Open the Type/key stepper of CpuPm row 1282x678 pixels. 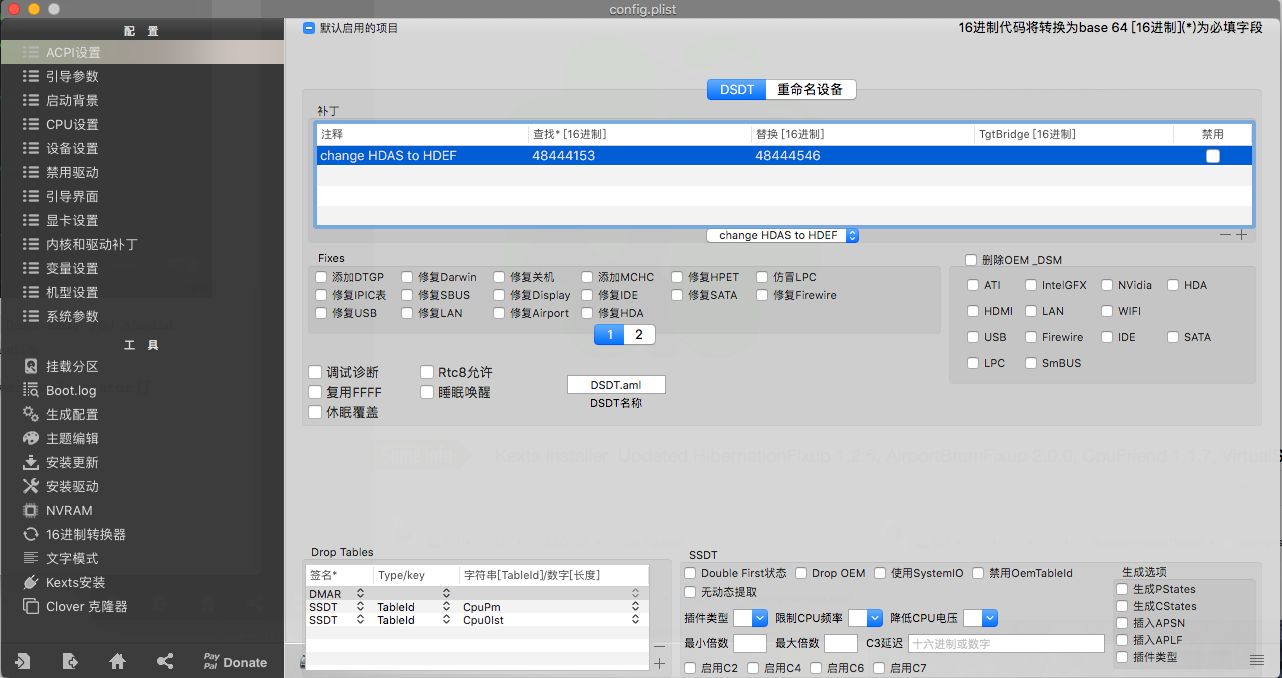[446, 607]
